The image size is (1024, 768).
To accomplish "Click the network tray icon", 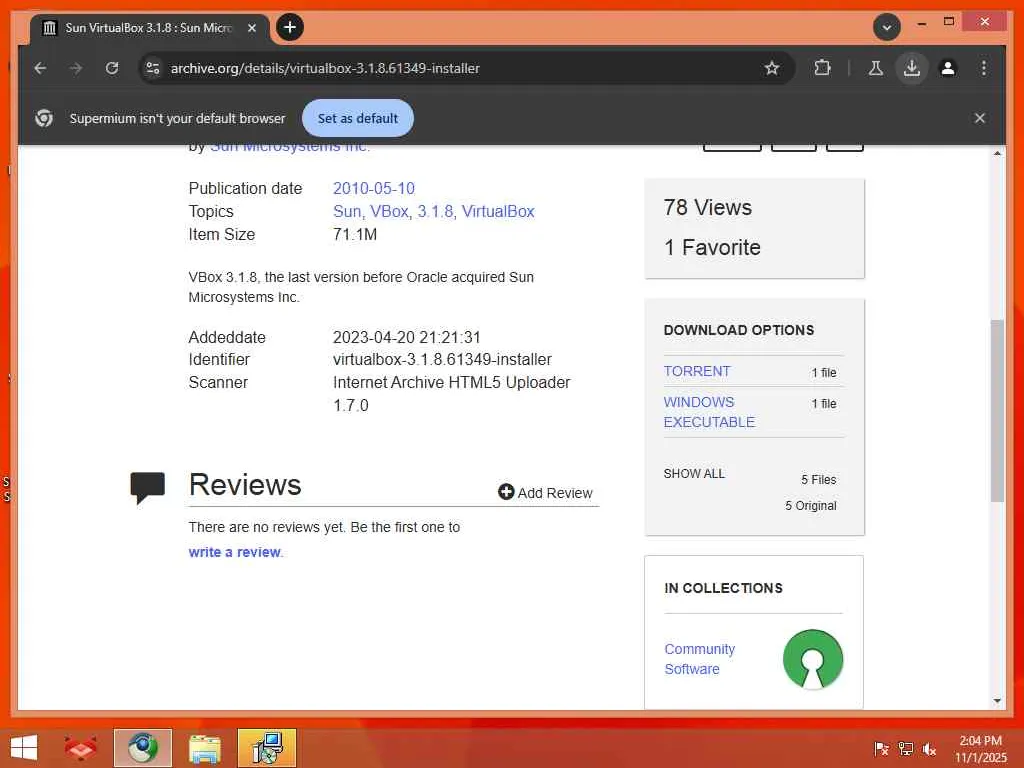I will (x=905, y=749).
